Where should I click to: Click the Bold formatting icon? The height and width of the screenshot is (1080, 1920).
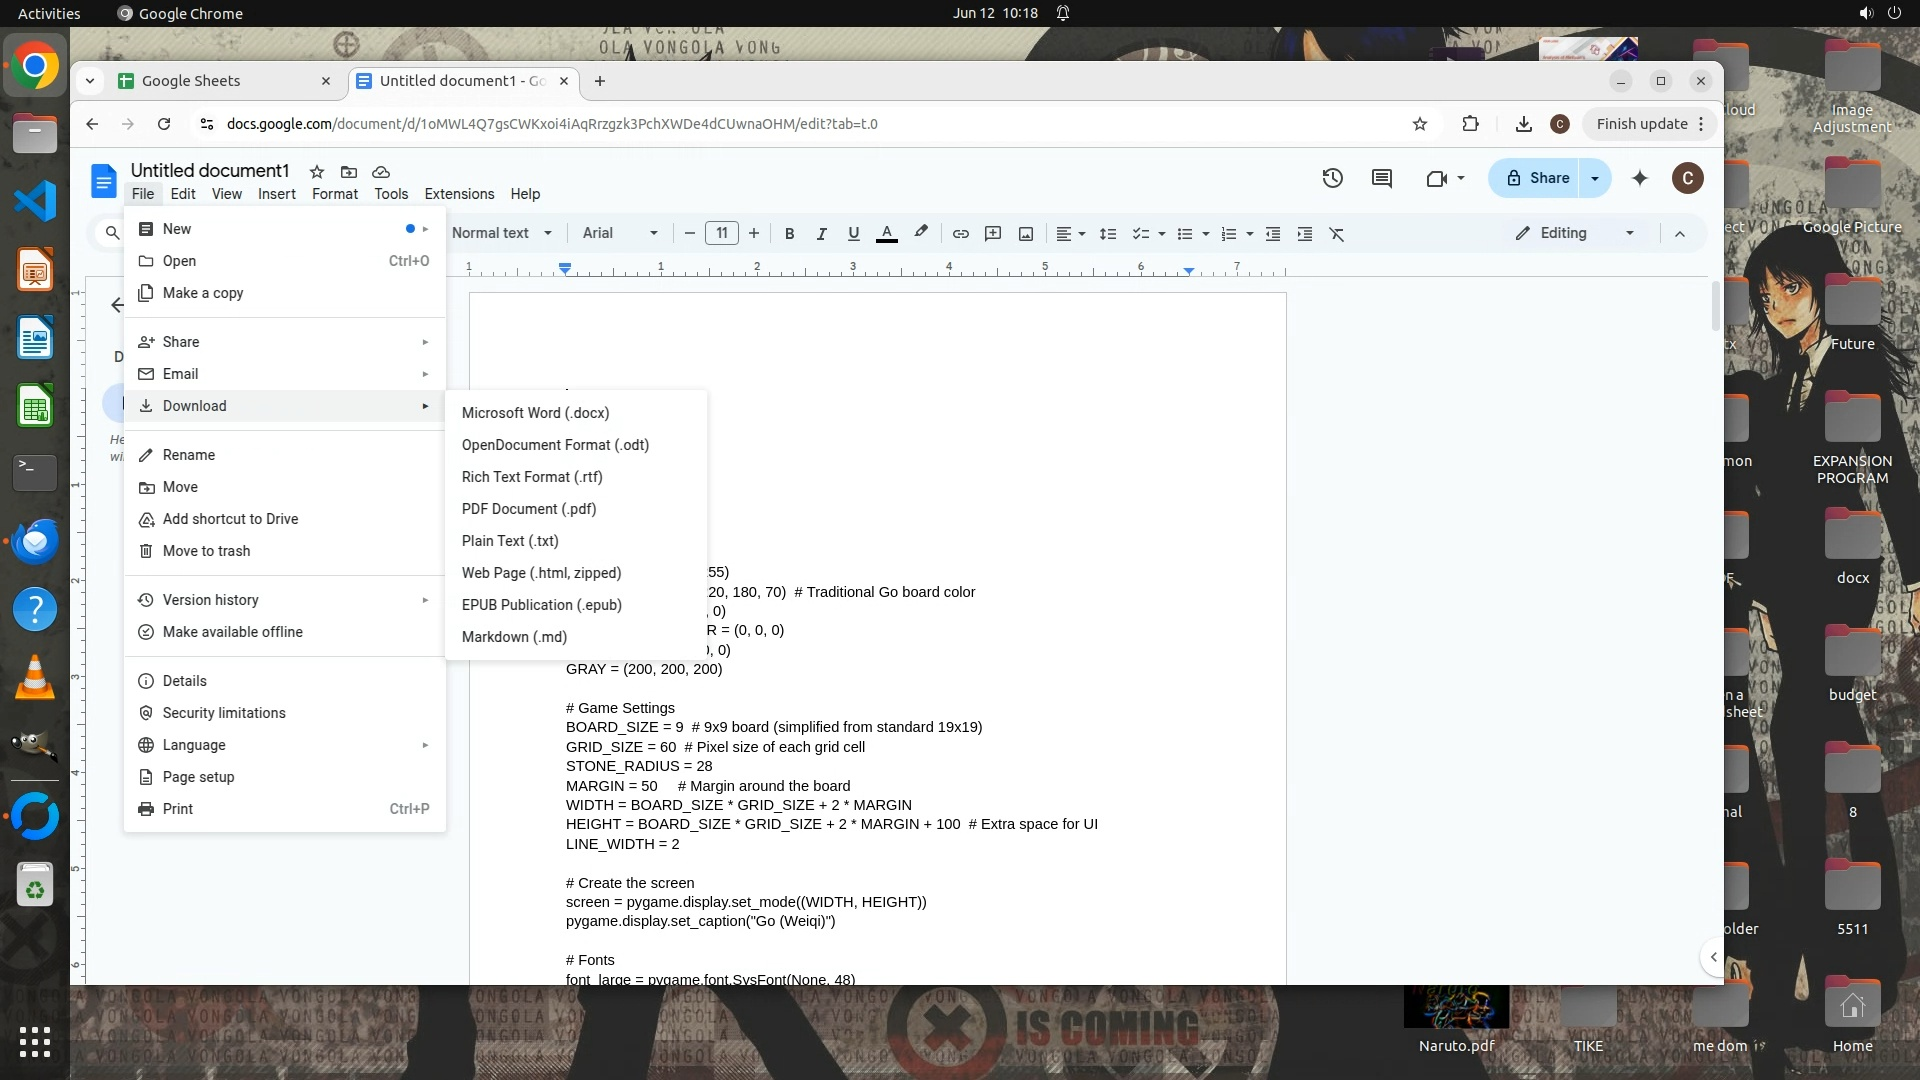[789, 233]
